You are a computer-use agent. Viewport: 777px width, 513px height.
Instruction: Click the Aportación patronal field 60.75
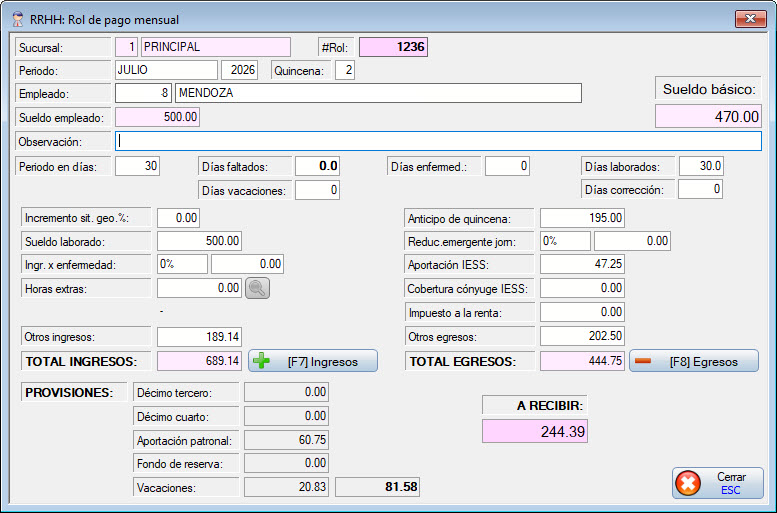[286, 440]
